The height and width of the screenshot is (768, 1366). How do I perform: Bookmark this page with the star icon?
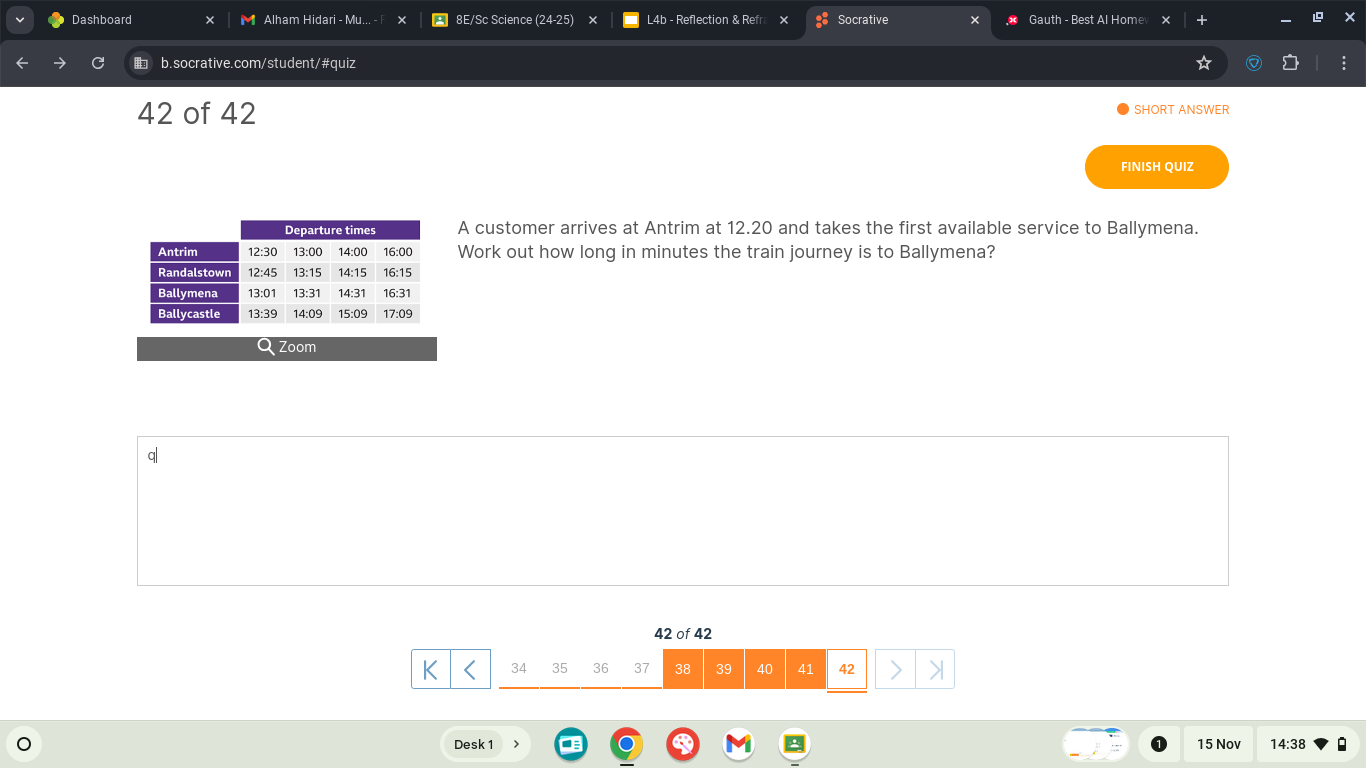[1204, 63]
